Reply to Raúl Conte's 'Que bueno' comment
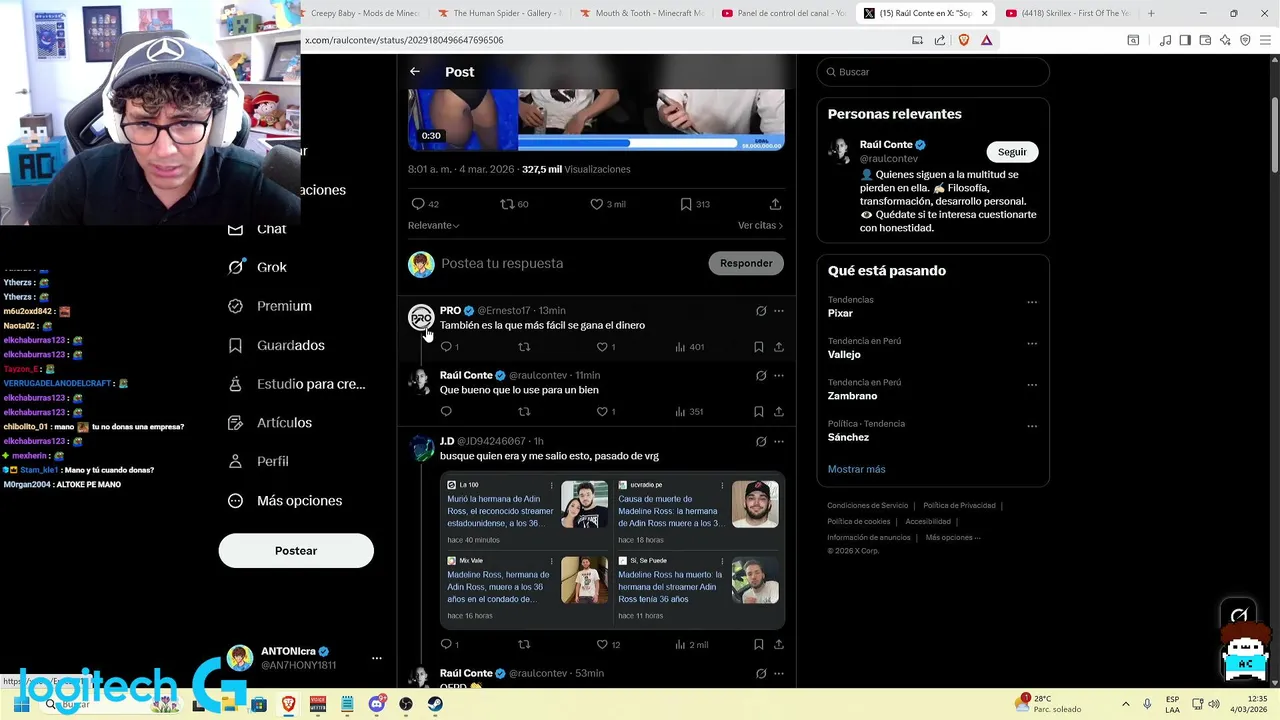The width and height of the screenshot is (1280, 720). (446, 411)
